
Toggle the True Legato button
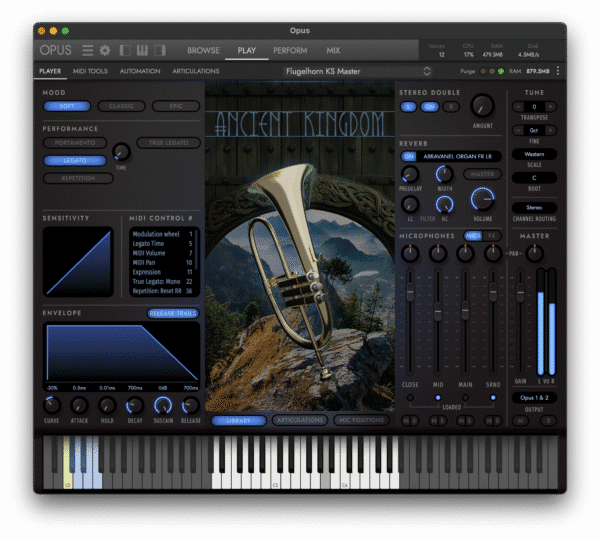[x=169, y=143]
